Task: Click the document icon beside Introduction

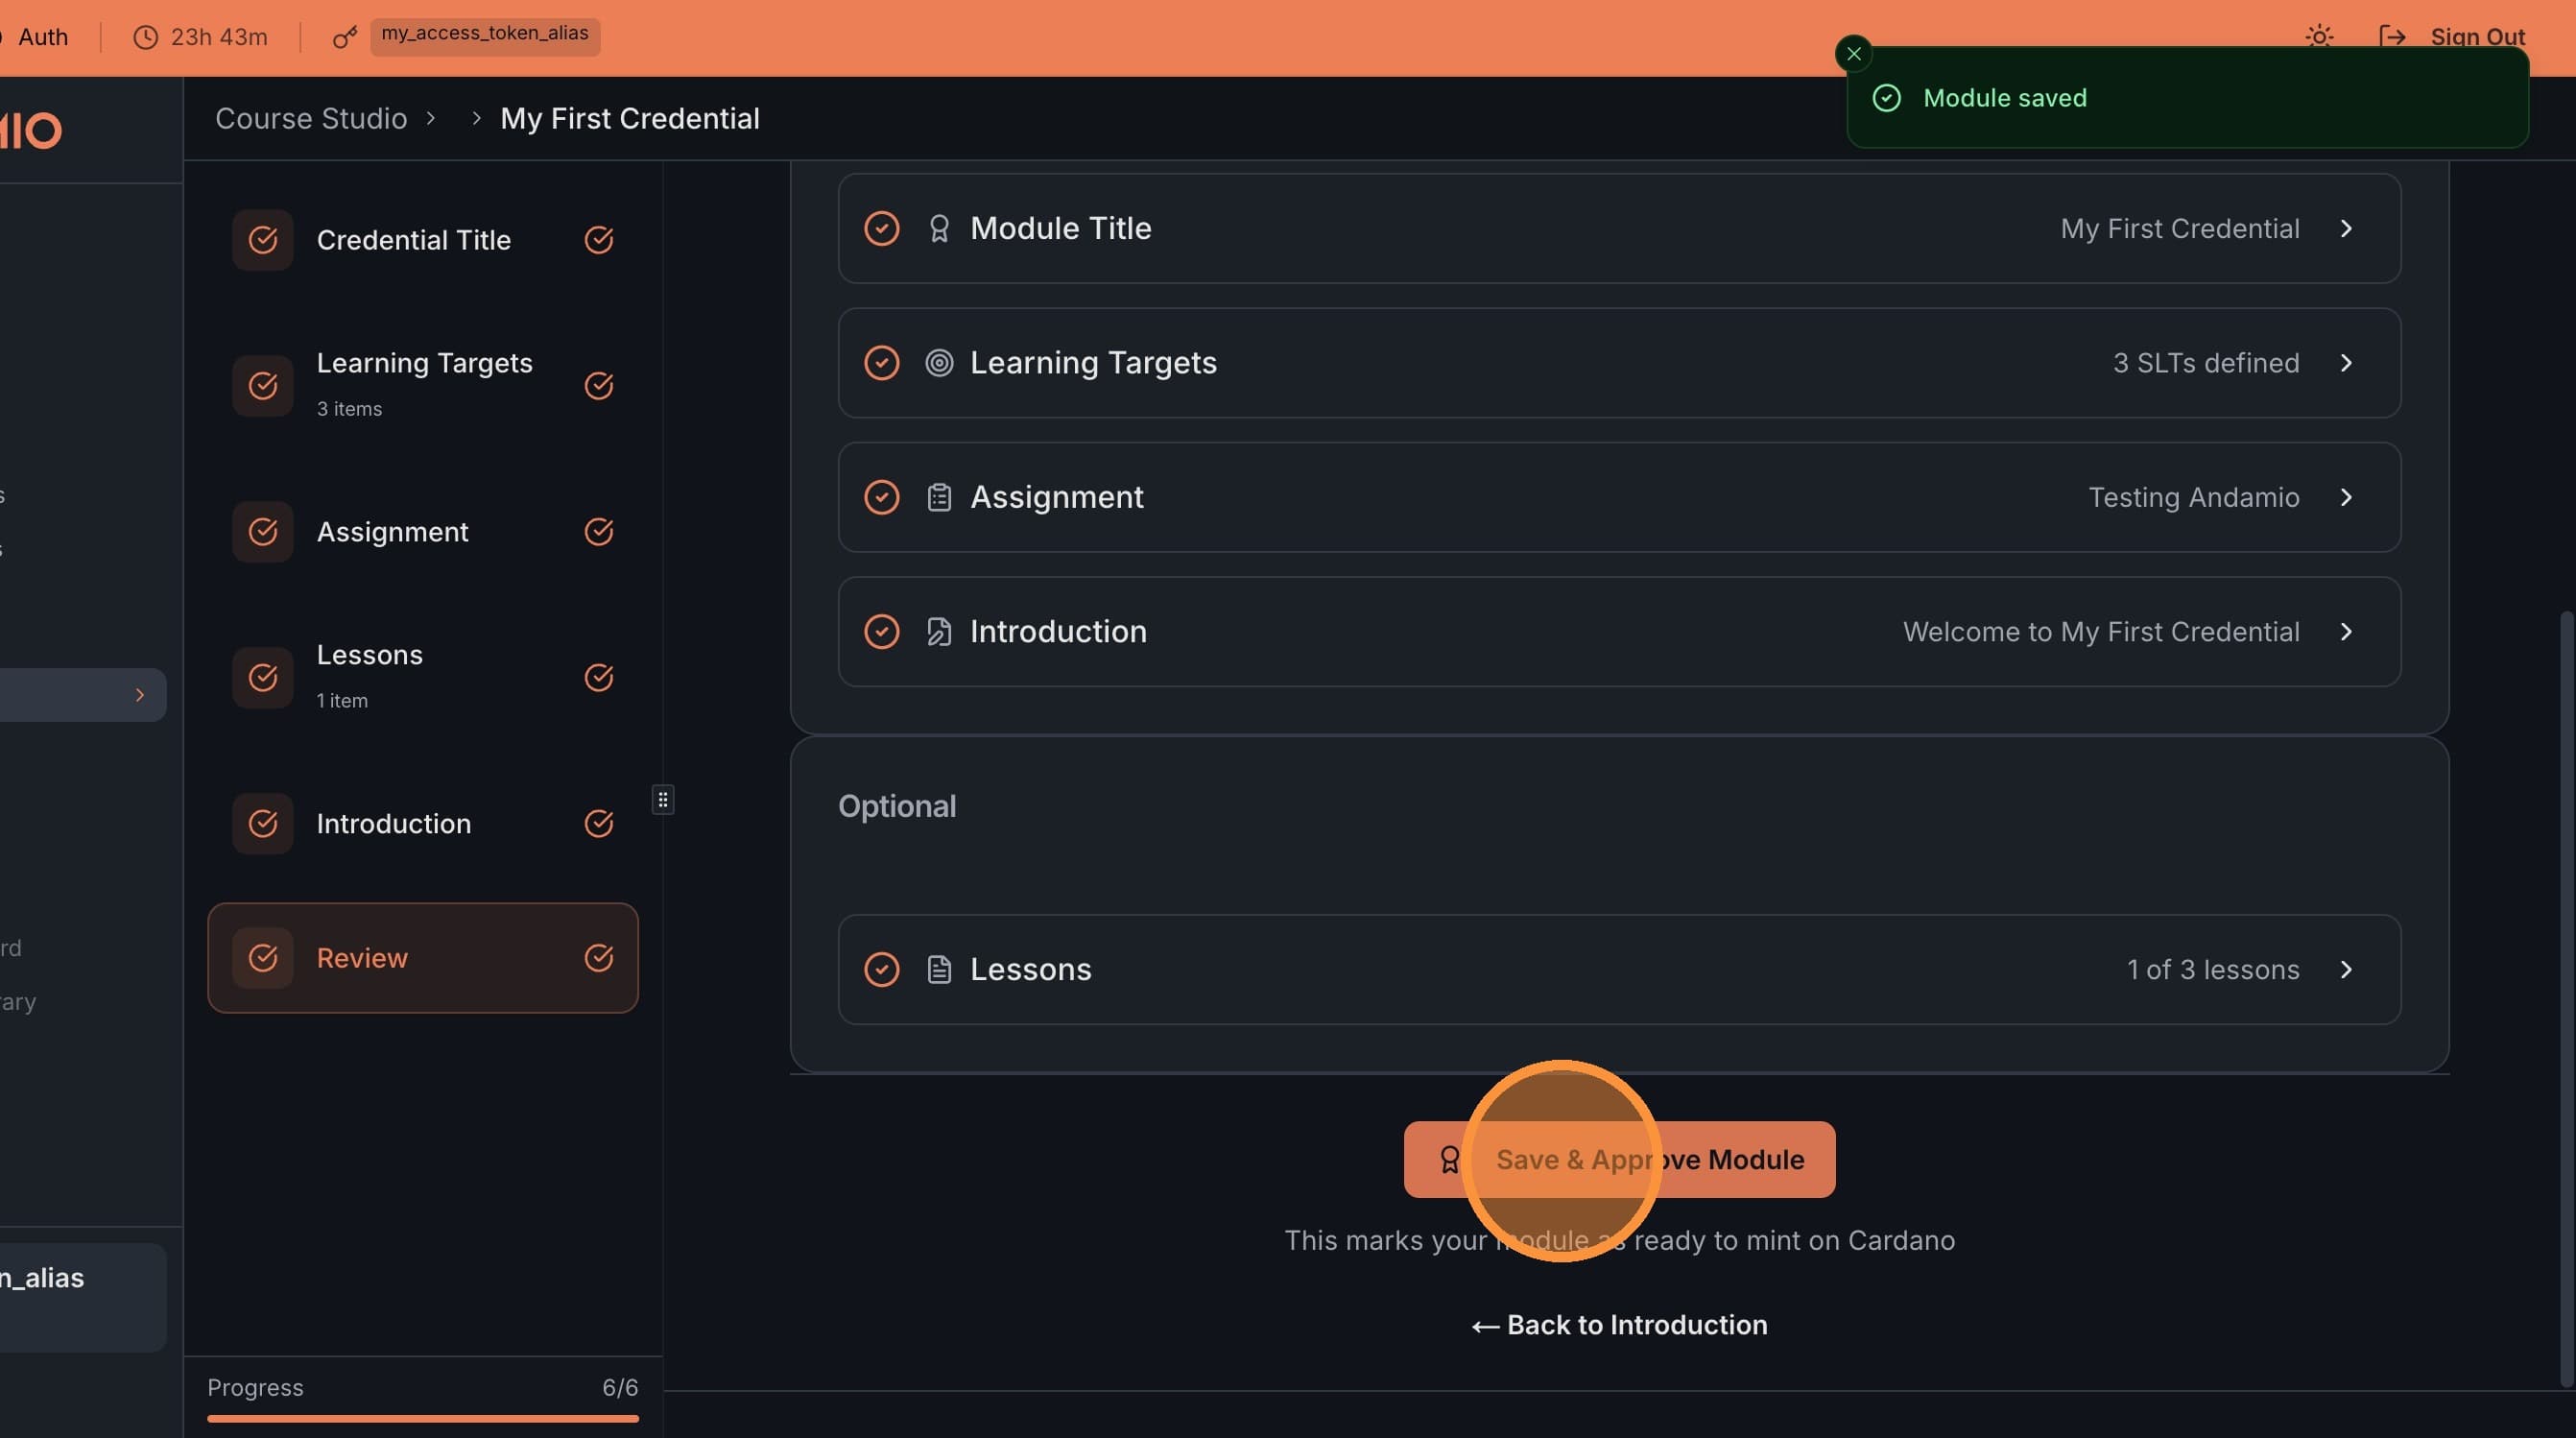Action: point(939,631)
